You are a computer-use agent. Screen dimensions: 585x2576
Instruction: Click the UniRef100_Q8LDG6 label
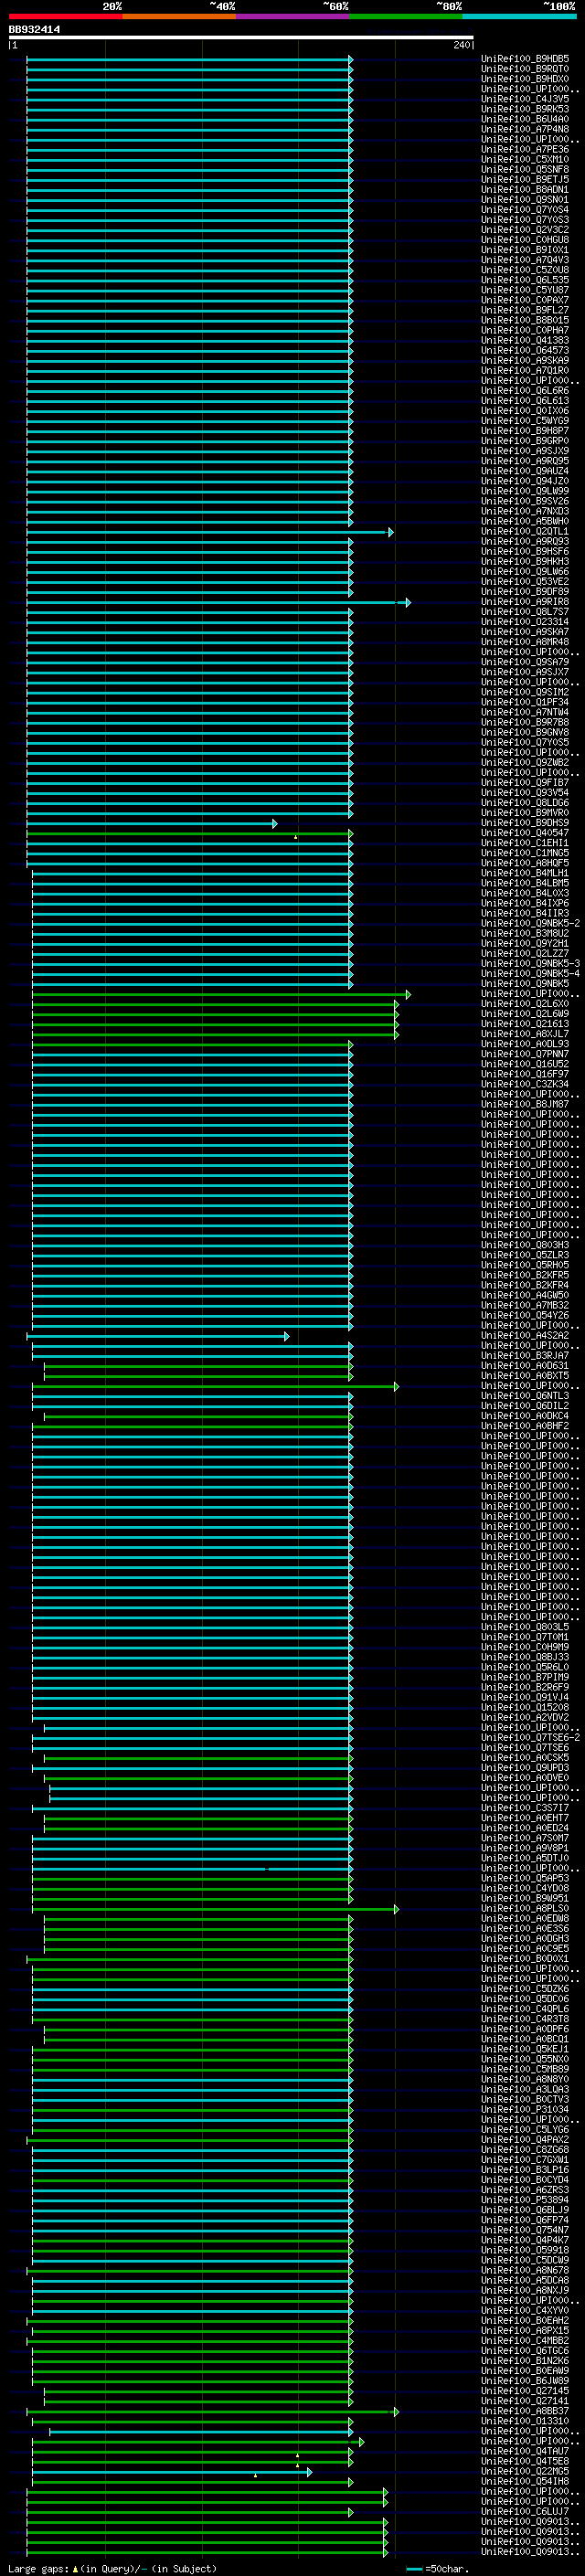point(525,803)
